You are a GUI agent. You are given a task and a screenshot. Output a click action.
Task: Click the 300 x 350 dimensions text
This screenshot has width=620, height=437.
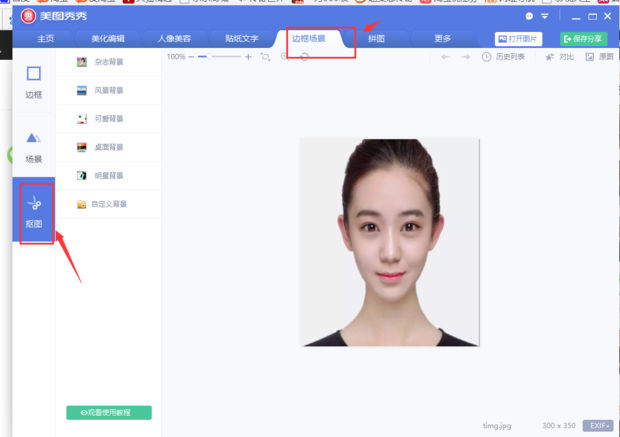click(559, 426)
